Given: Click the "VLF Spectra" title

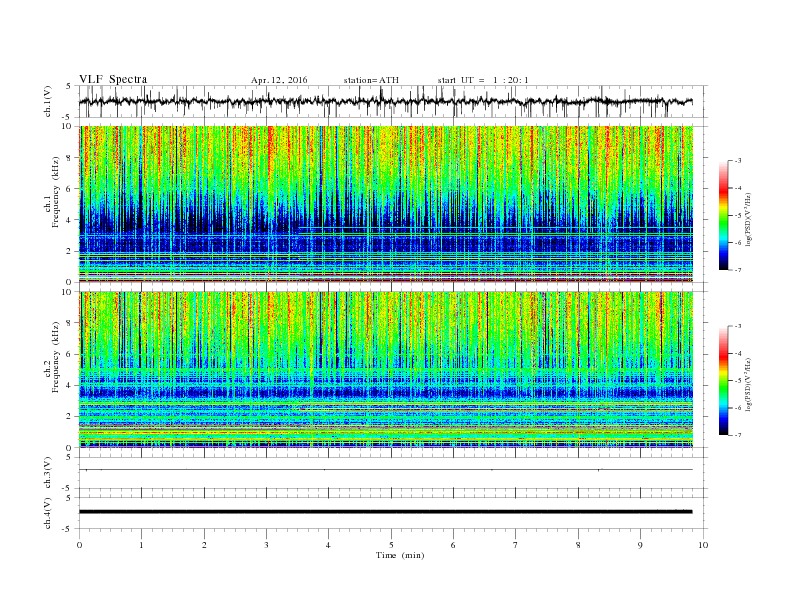Looking at the screenshot, I should pyautogui.click(x=113, y=79).
